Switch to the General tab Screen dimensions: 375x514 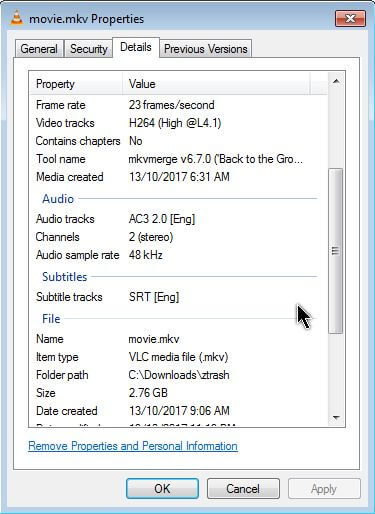39,49
